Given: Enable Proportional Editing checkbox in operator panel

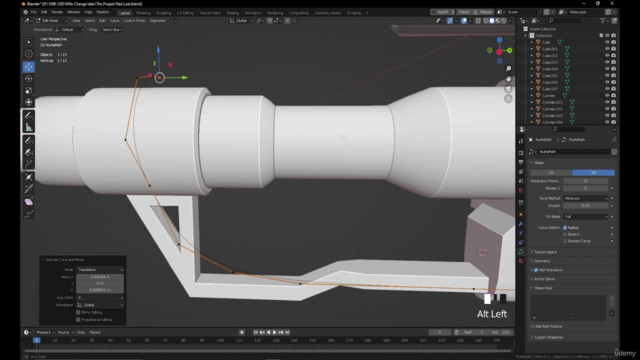Looking at the screenshot, I should [x=78, y=320].
